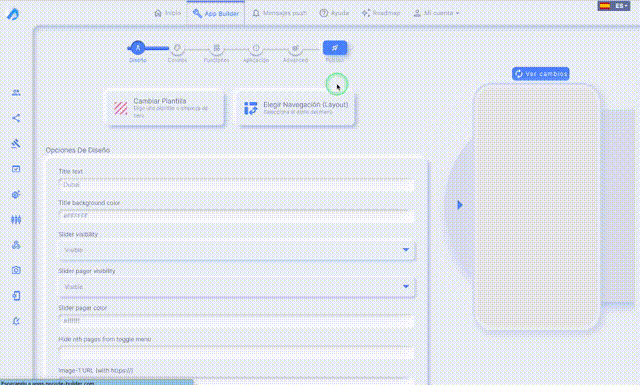
Task: Click the app logo in top-left corner
Action: 13,14
